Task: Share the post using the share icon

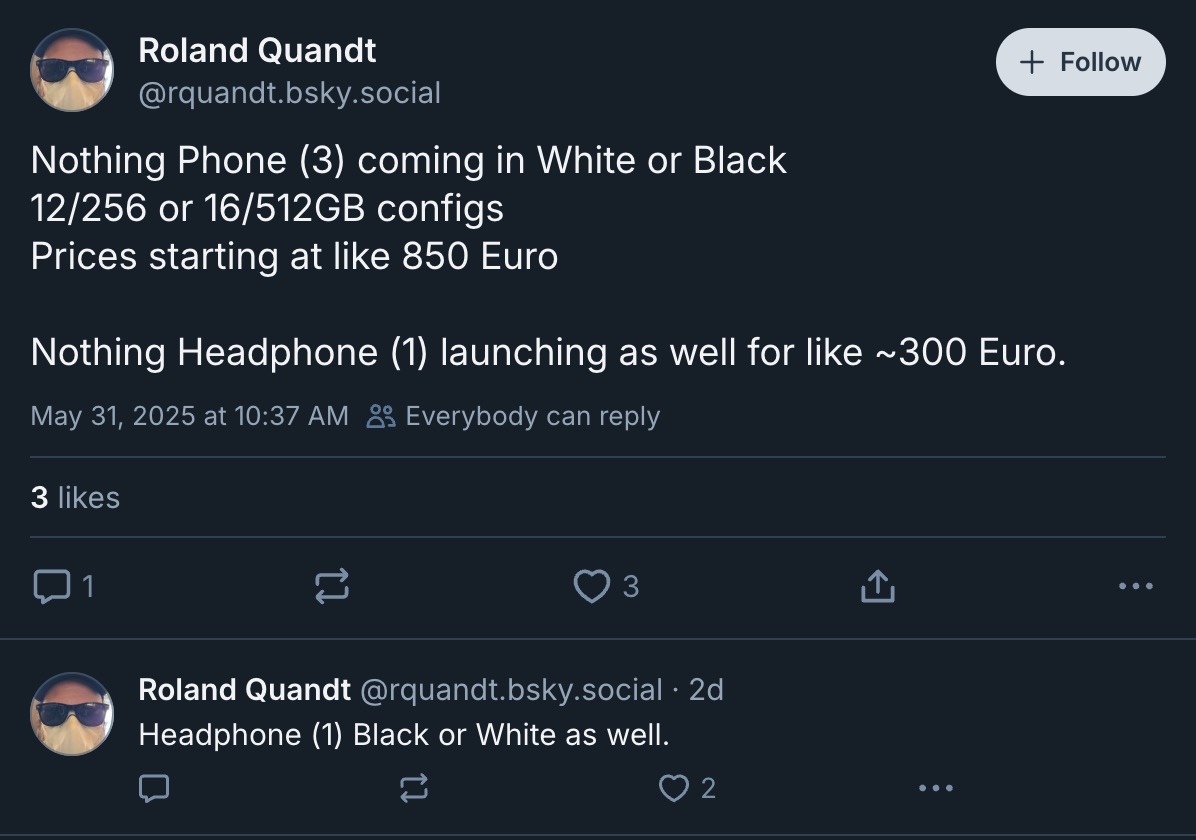Action: pos(876,587)
